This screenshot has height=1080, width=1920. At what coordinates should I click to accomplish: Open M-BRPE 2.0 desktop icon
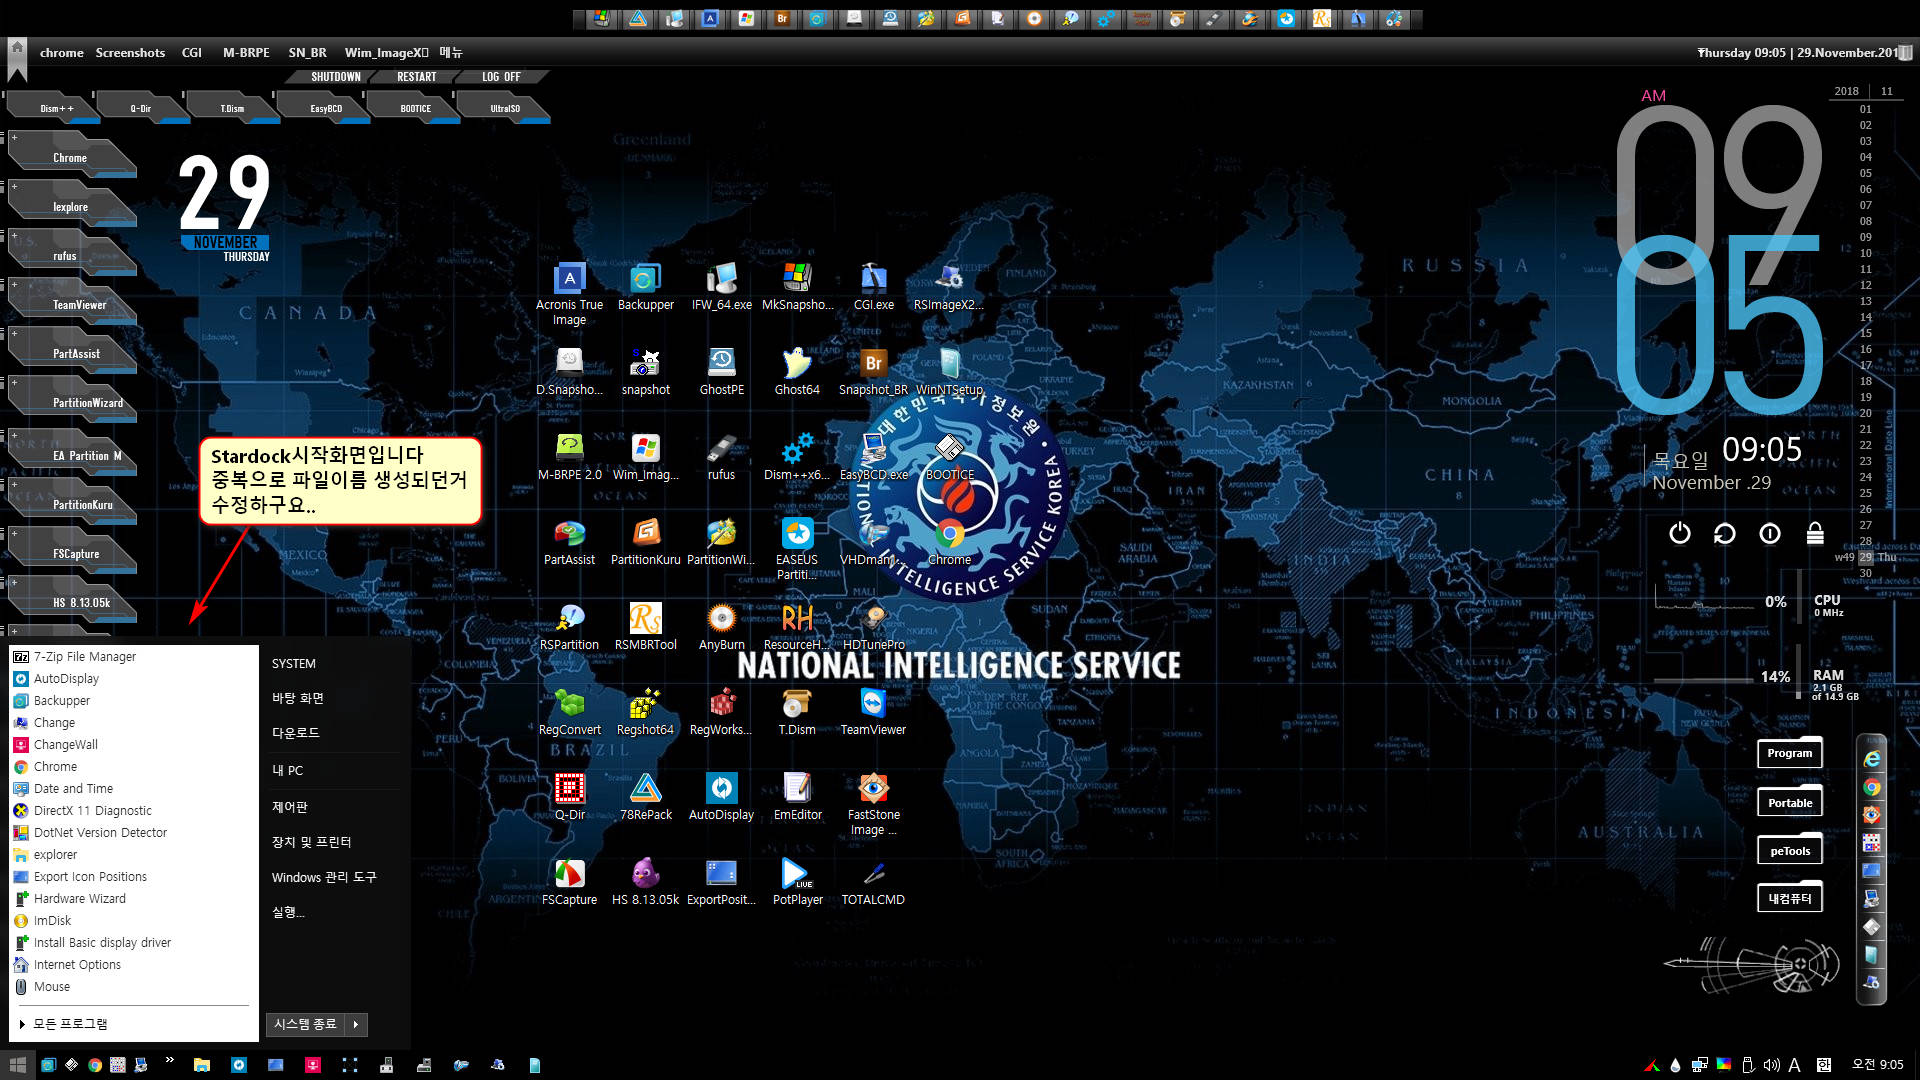pyautogui.click(x=569, y=457)
